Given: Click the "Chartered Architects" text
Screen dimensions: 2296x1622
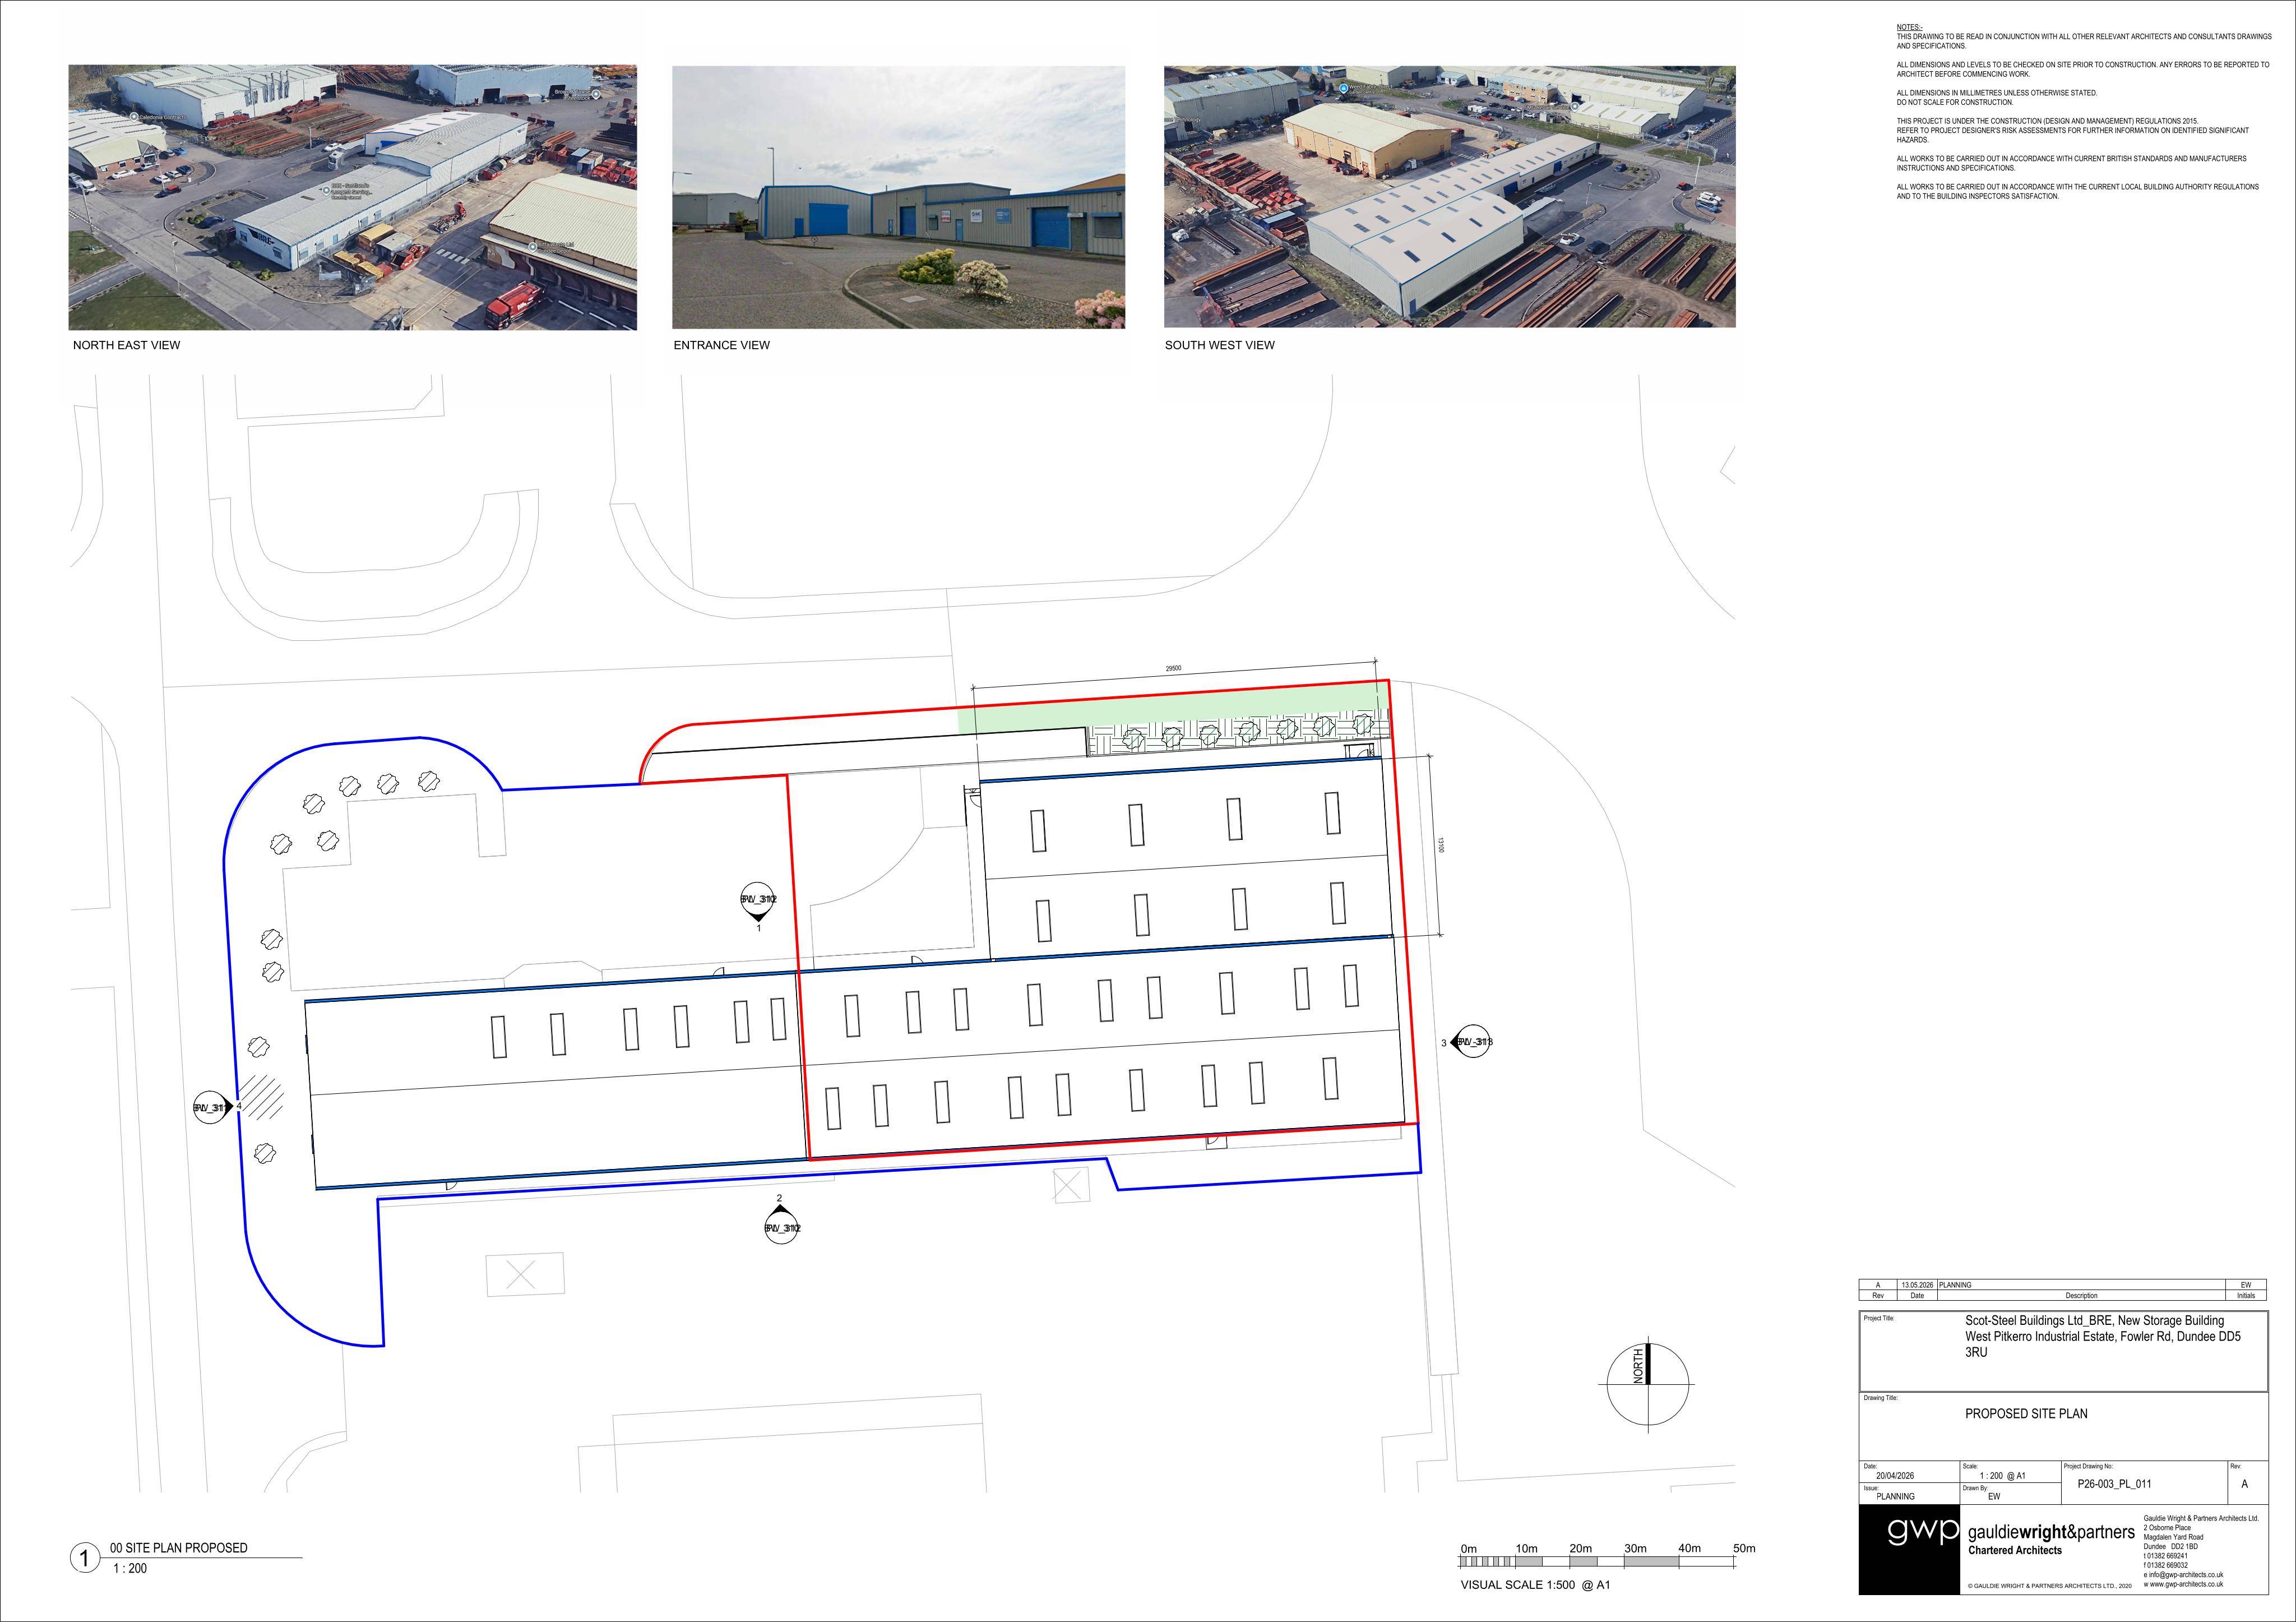Looking at the screenshot, I should click(x=2014, y=1550).
